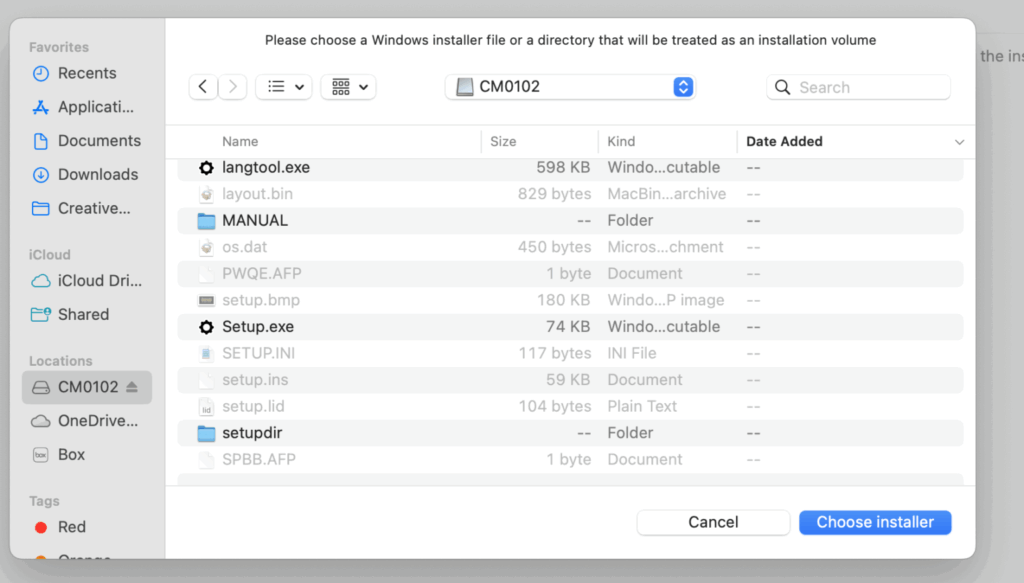Viewport: 1024px width, 583px height.
Task: Open the grid grouping dropdown
Action: (348, 87)
